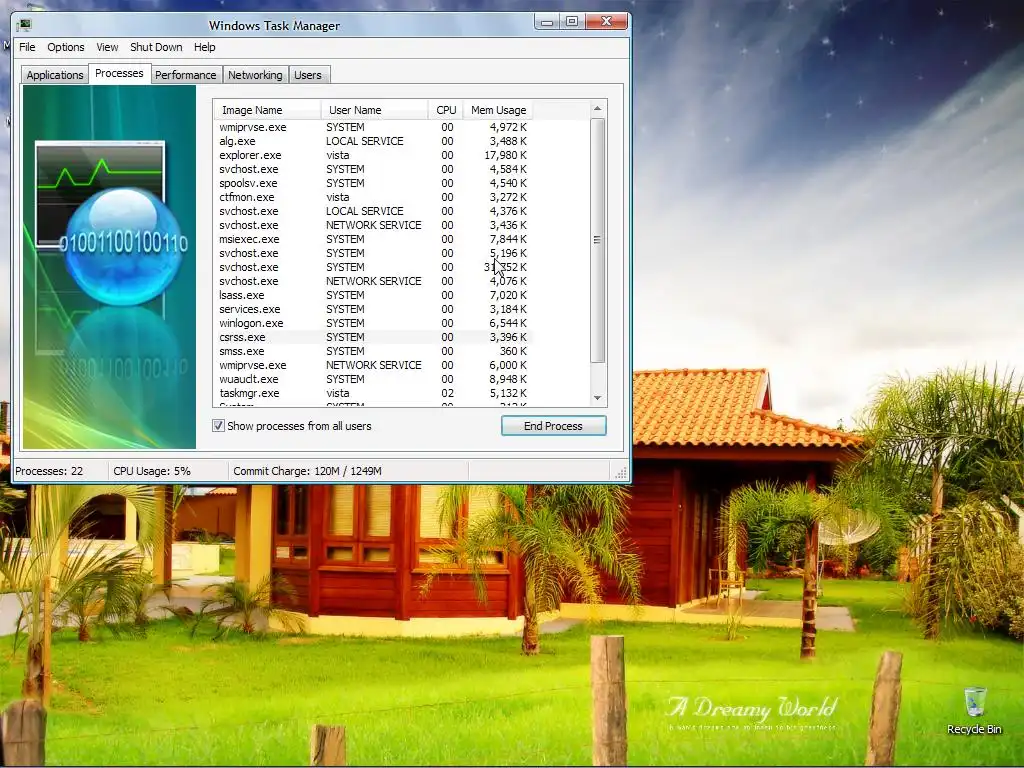Select wmiprvse.exe using 4,972 K
This screenshot has width=1024, height=768.
click(x=373, y=127)
